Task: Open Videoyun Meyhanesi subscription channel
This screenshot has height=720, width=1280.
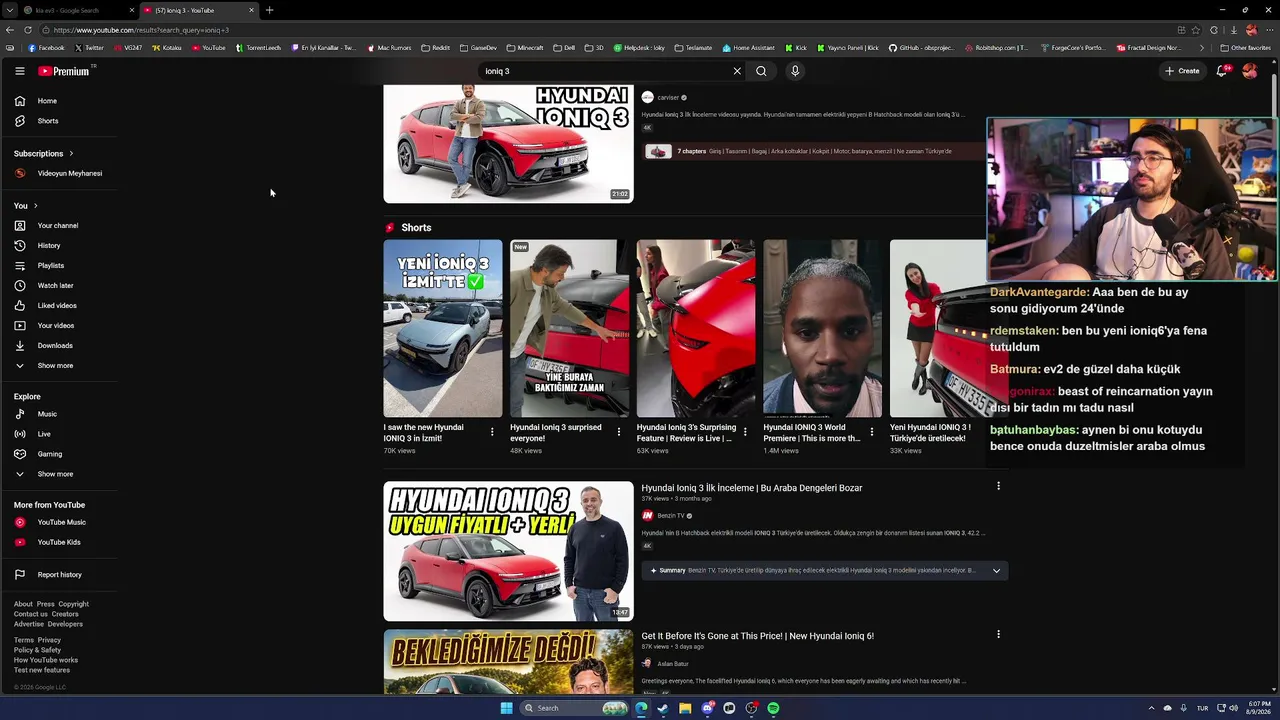Action: 58,173
